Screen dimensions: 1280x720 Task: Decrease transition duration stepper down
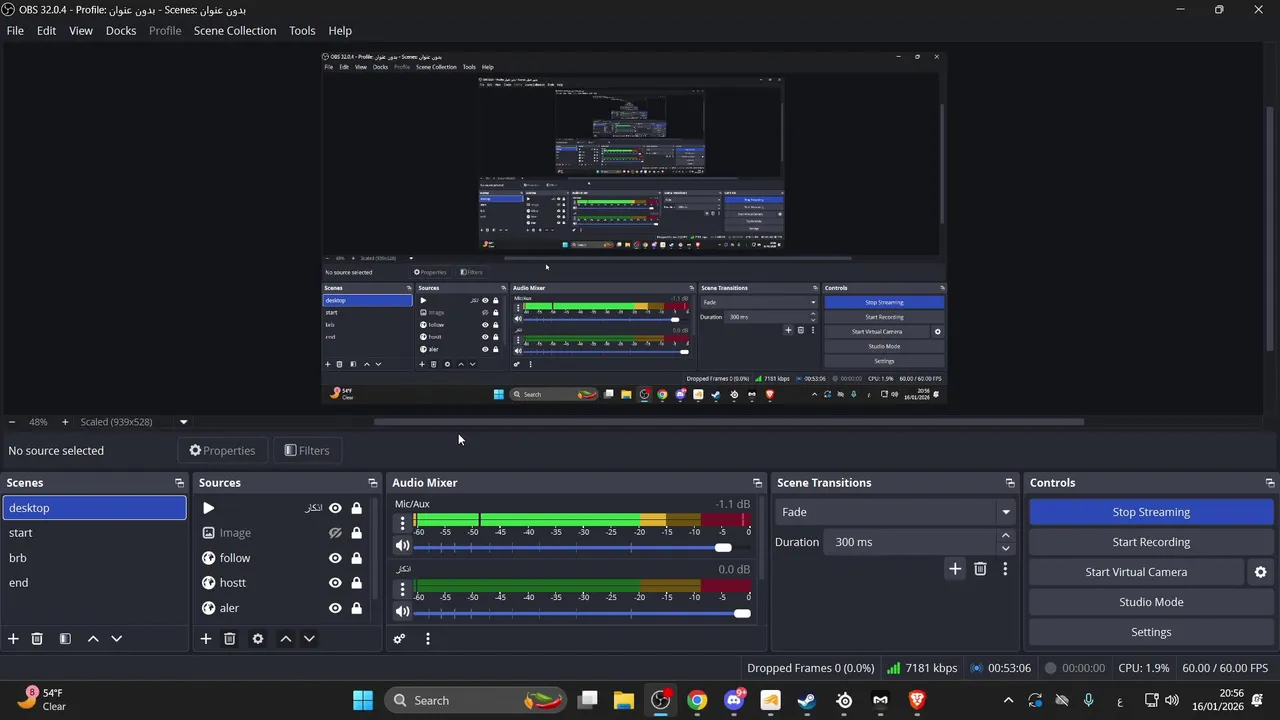(1005, 548)
